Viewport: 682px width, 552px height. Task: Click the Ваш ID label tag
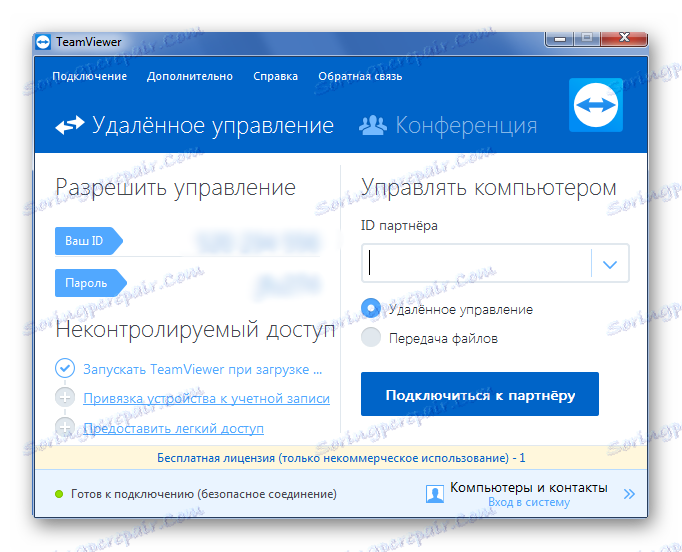(89, 241)
